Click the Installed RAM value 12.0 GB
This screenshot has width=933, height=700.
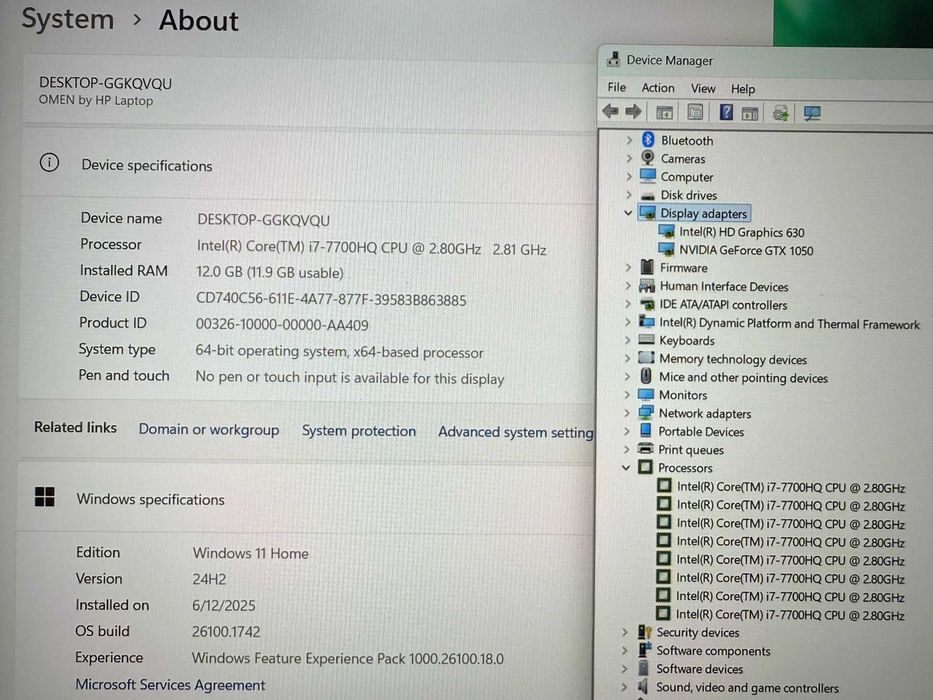270,273
